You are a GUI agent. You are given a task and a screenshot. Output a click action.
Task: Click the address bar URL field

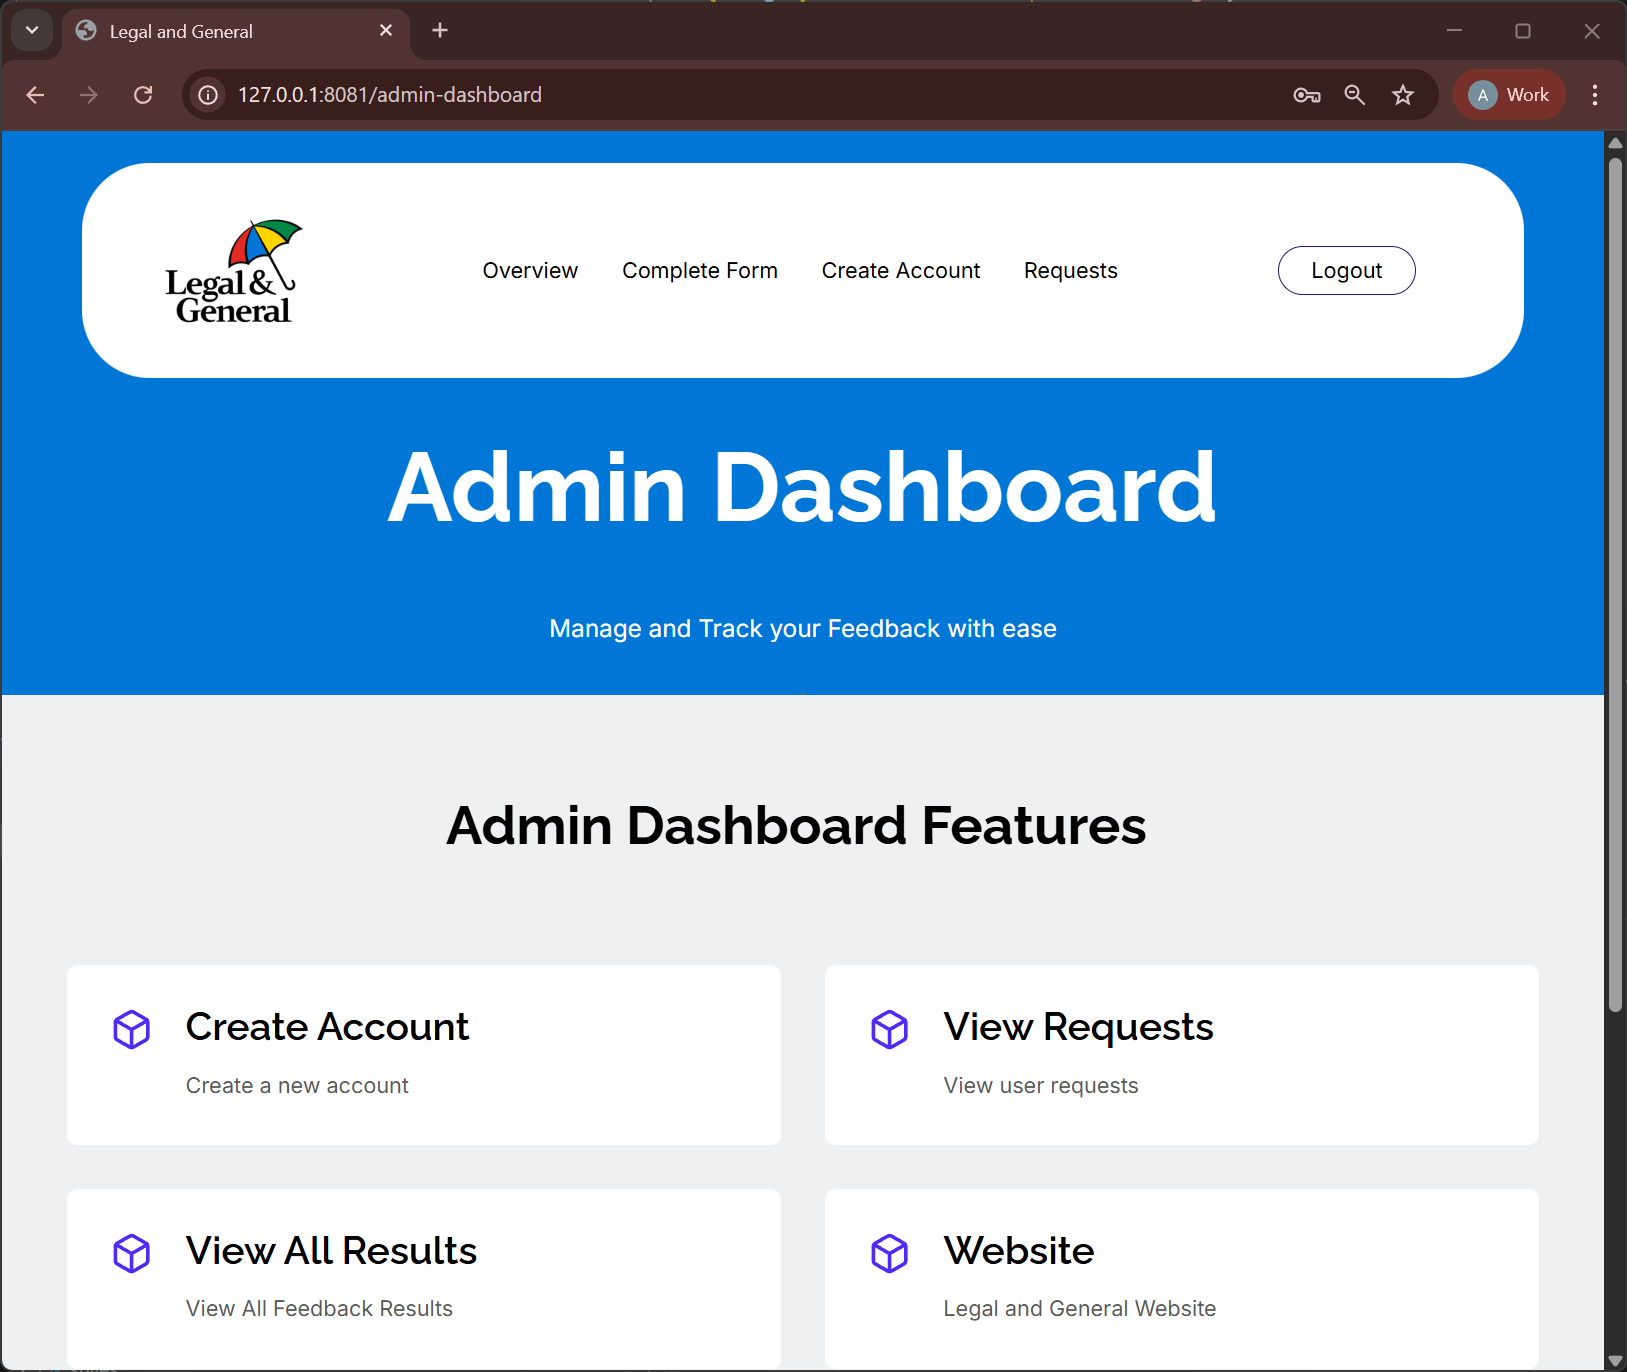[700, 95]
